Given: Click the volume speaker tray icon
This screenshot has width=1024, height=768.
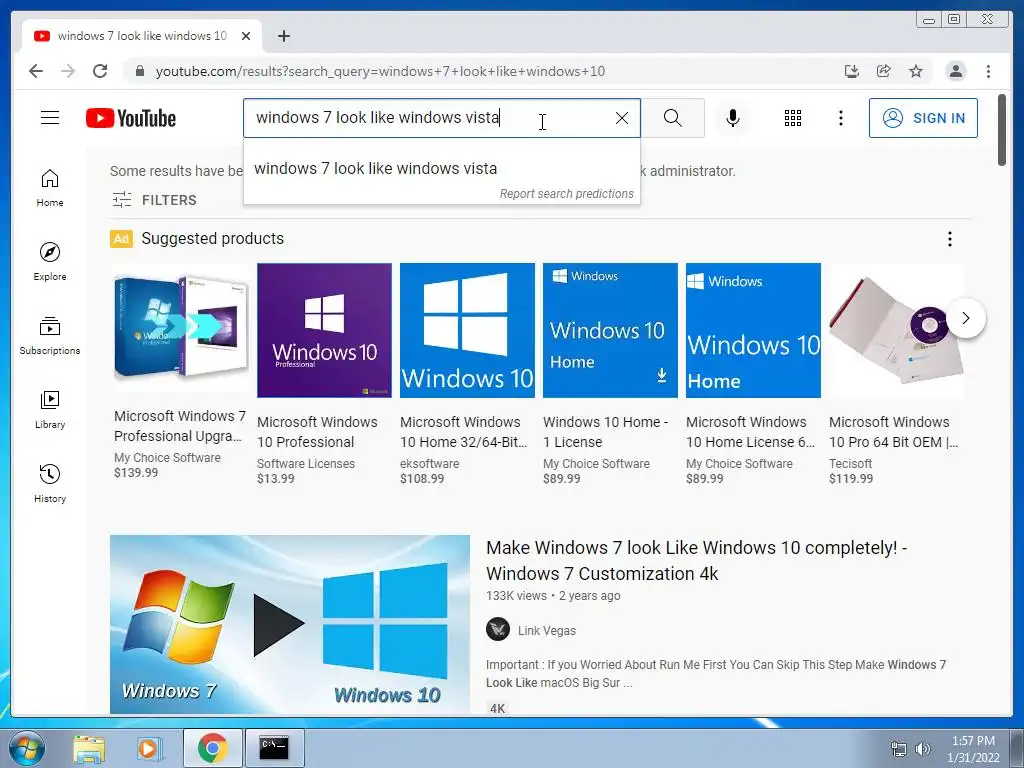Looking at the screenshot, I should [x=922, y=749].
